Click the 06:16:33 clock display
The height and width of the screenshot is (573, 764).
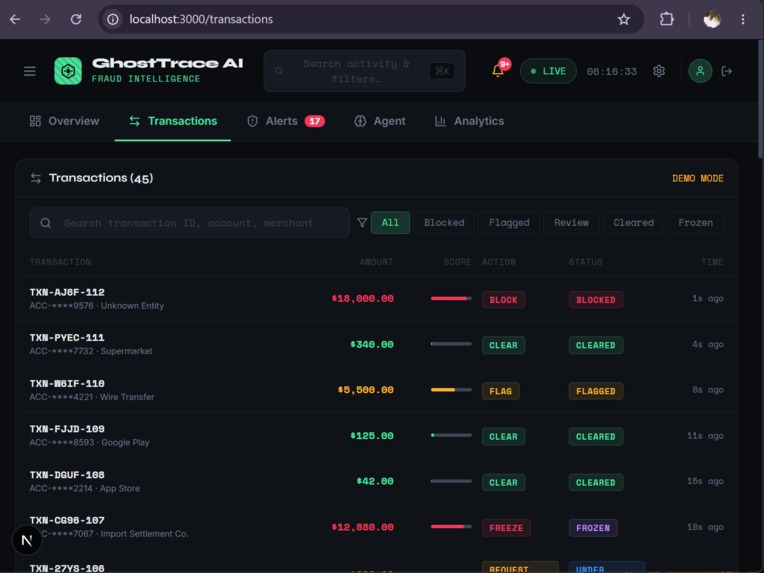click(611, 71)
